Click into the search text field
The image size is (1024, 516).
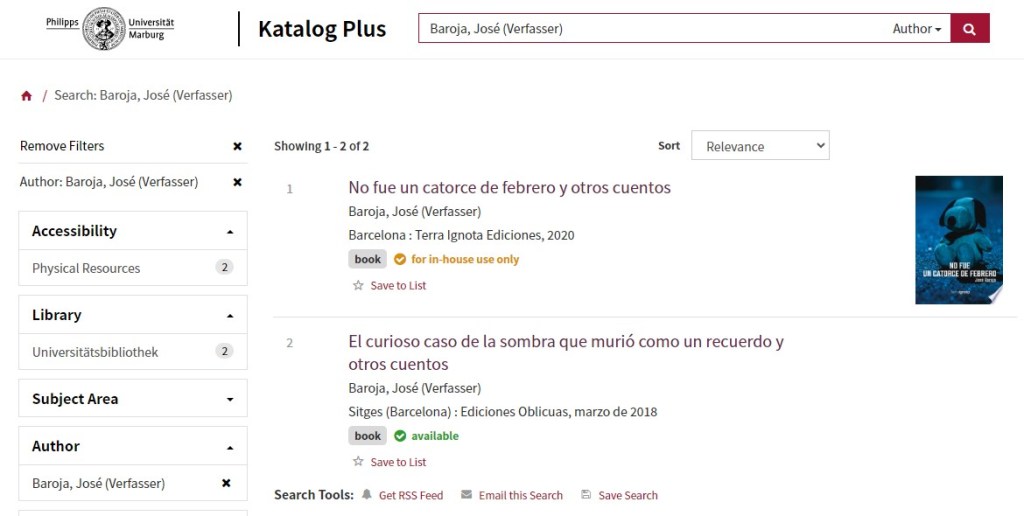point(650,29)
